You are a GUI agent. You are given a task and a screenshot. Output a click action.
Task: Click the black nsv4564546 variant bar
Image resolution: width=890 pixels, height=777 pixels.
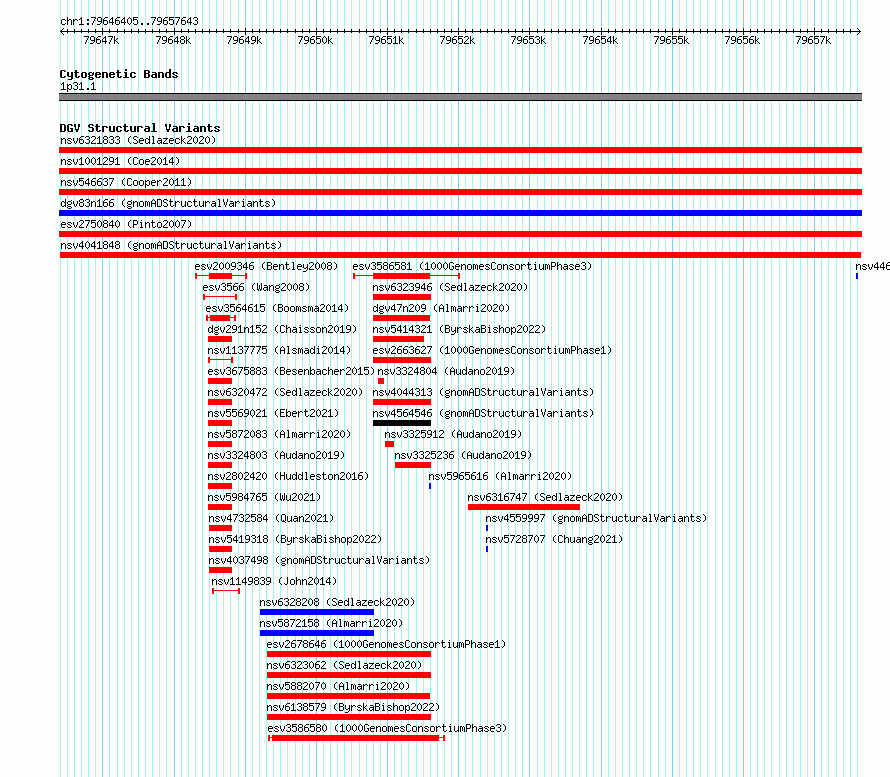[402, 423]
